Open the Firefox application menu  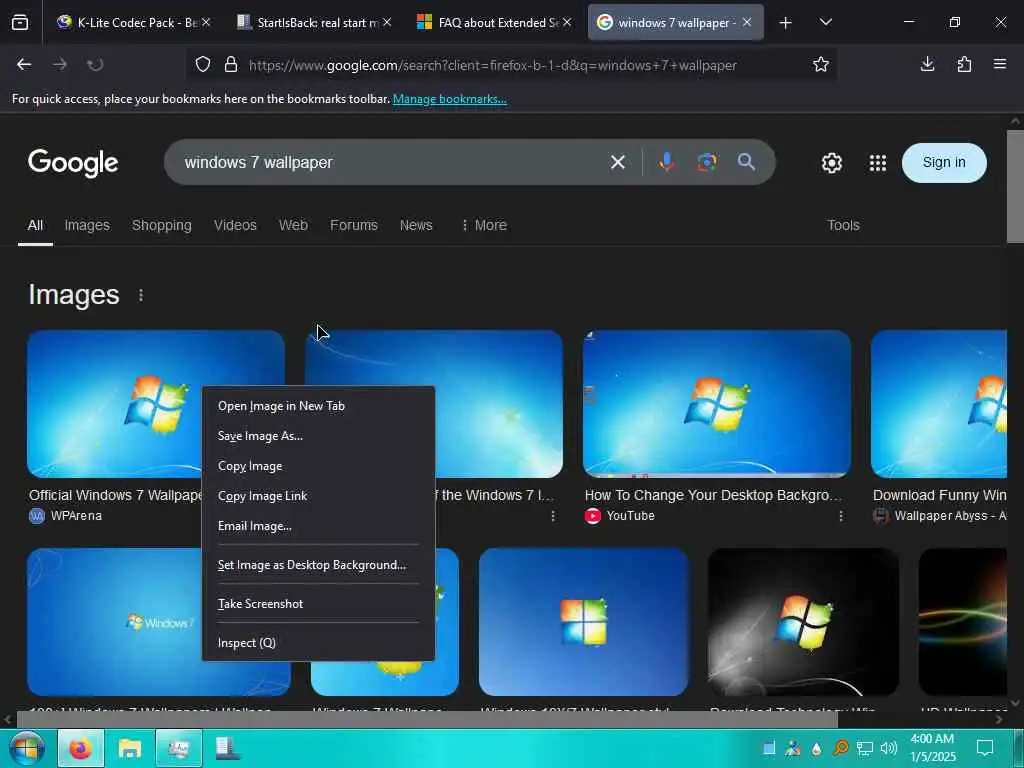[x=1000, y=64]
